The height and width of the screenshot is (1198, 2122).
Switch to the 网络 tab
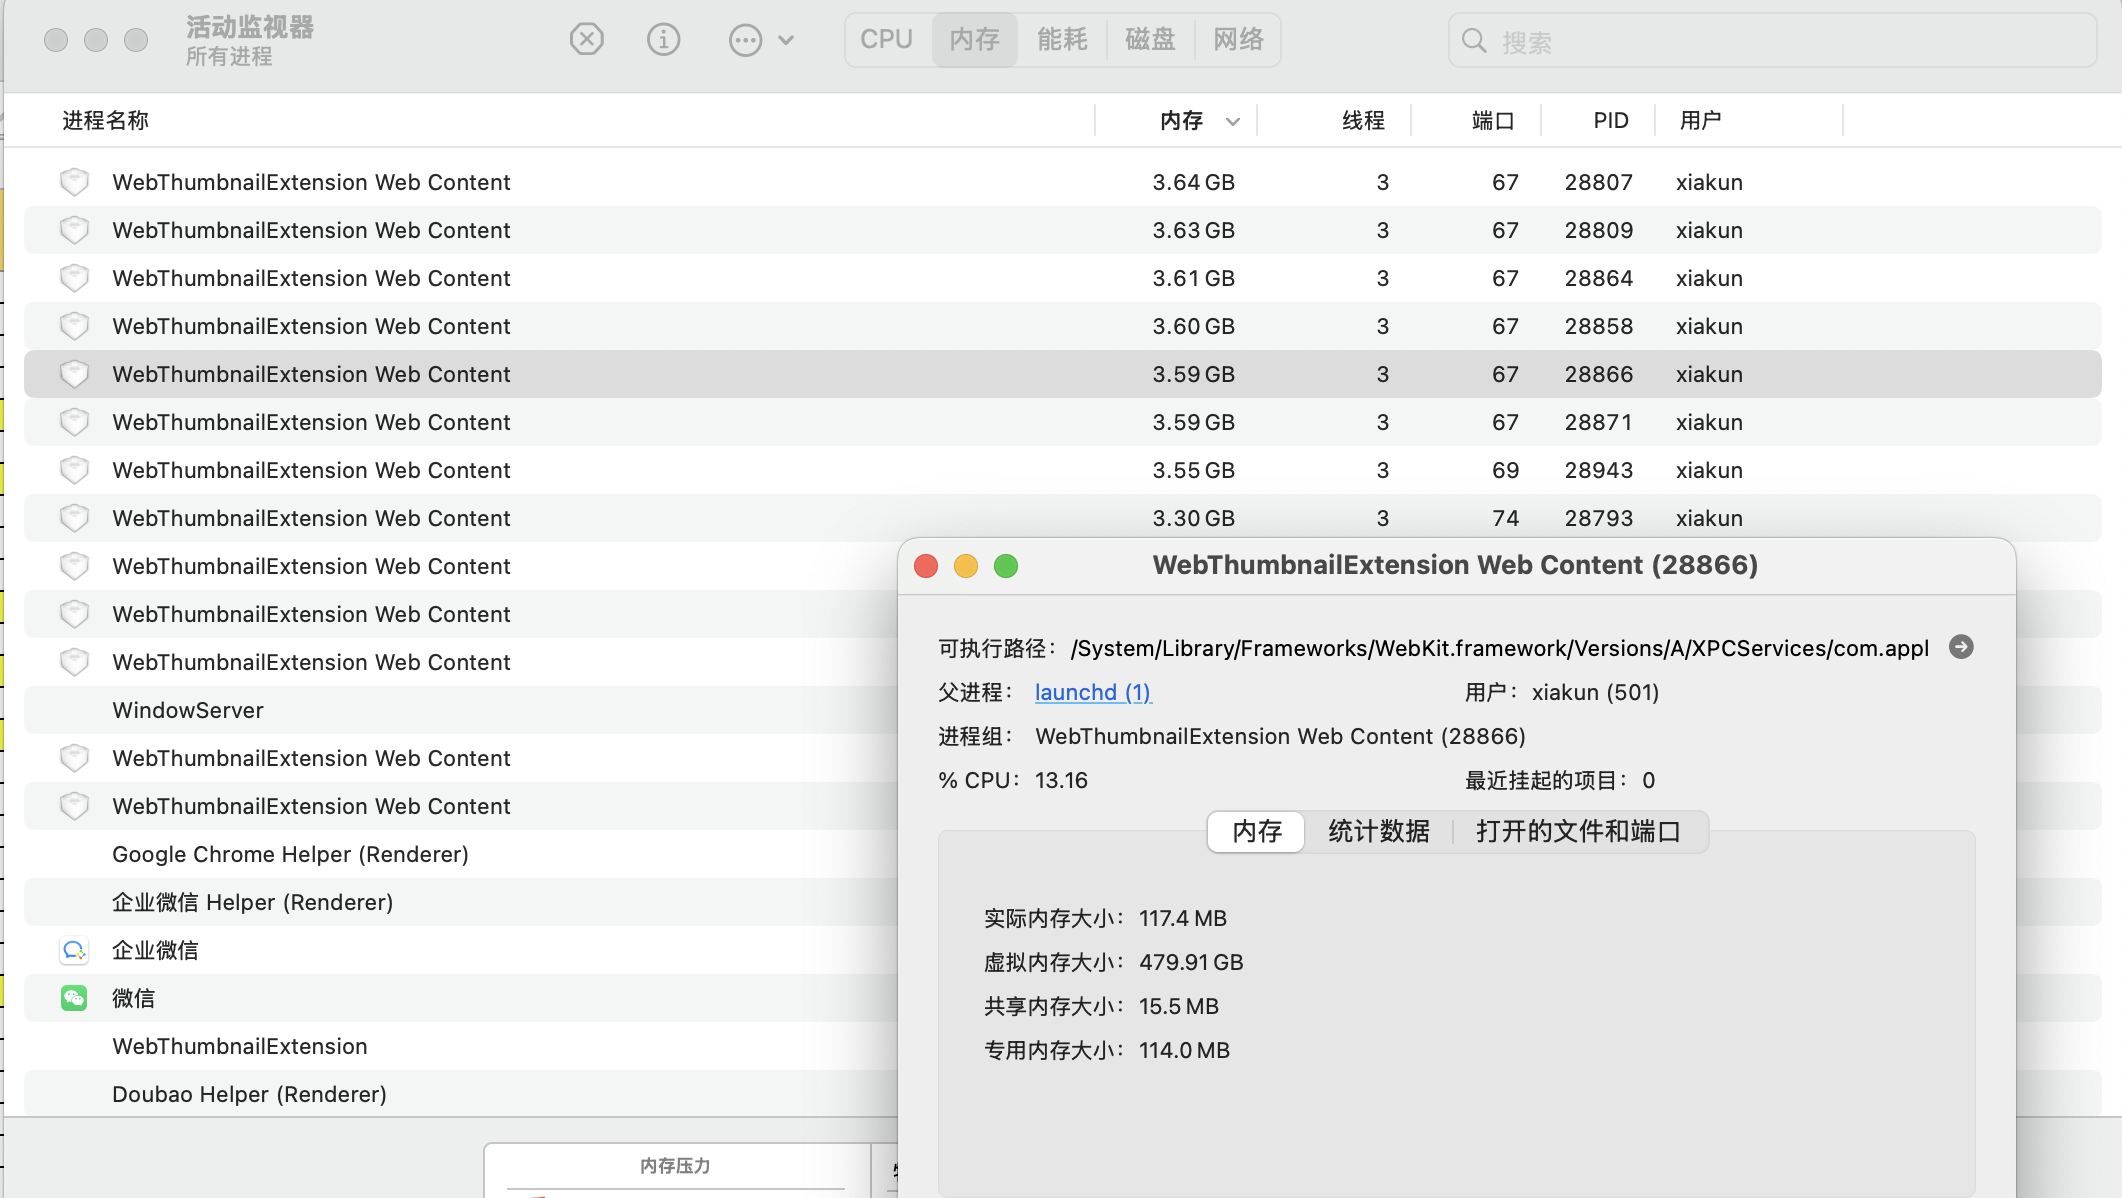1238,40
